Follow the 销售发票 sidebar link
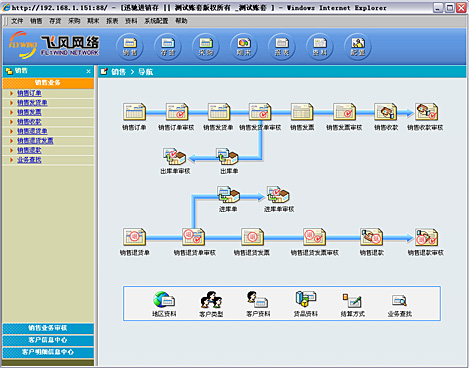The image size is (469, 368). point(29,112)
